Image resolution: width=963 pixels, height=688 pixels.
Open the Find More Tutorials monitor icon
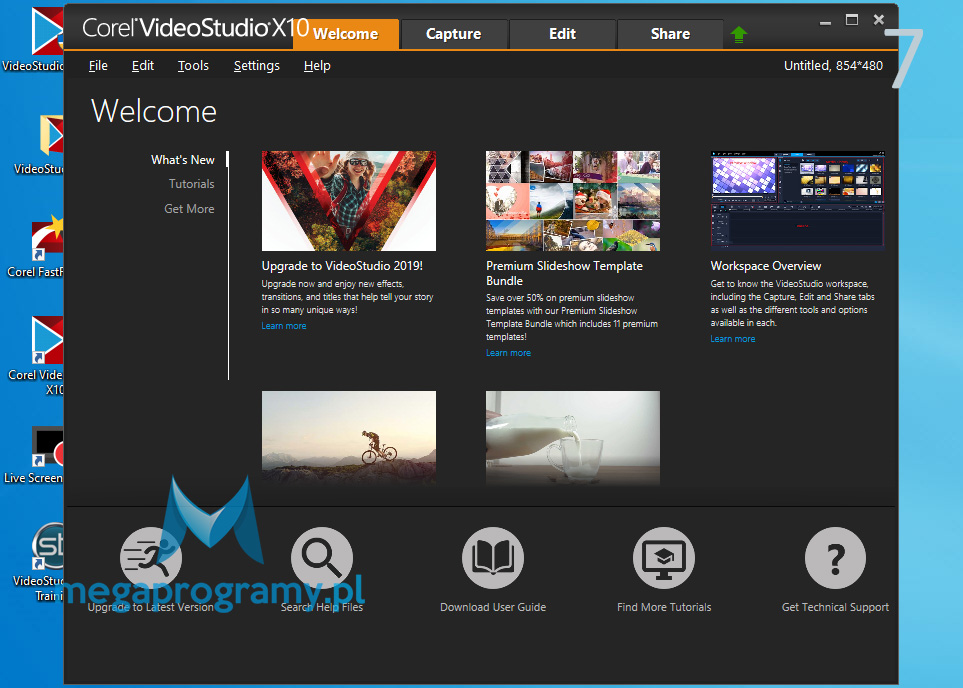pos(664,558)
